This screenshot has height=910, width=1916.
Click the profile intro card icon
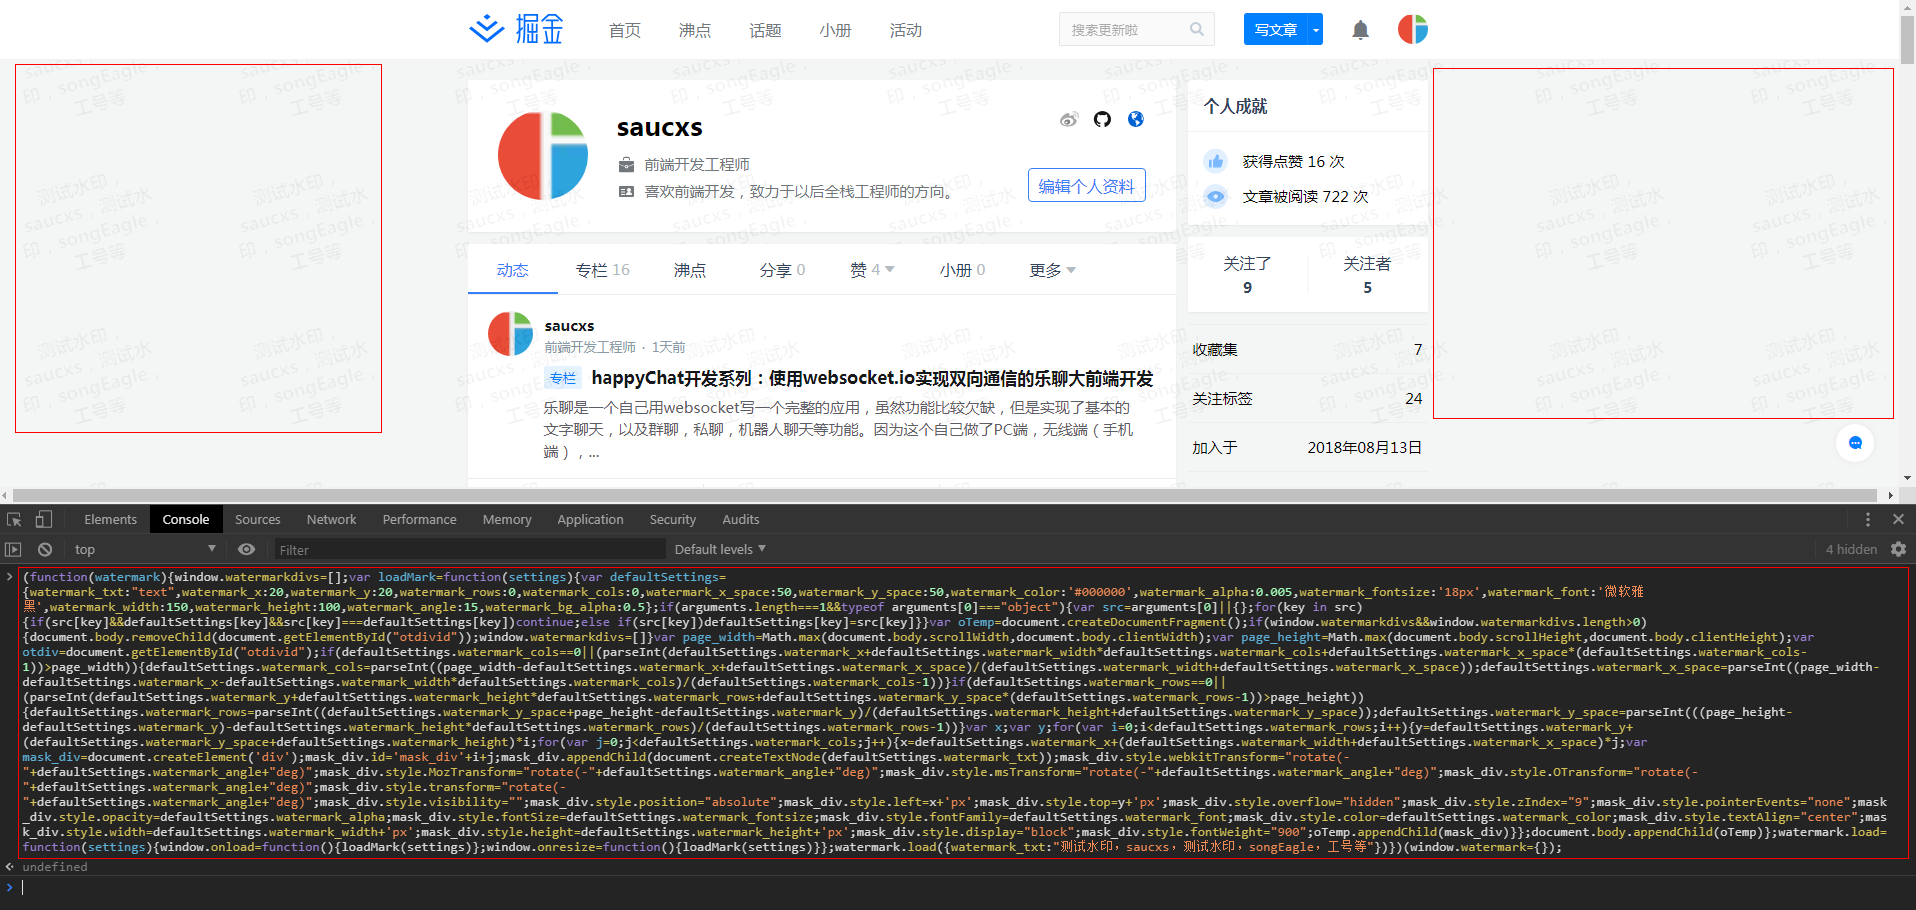[626, 191]
